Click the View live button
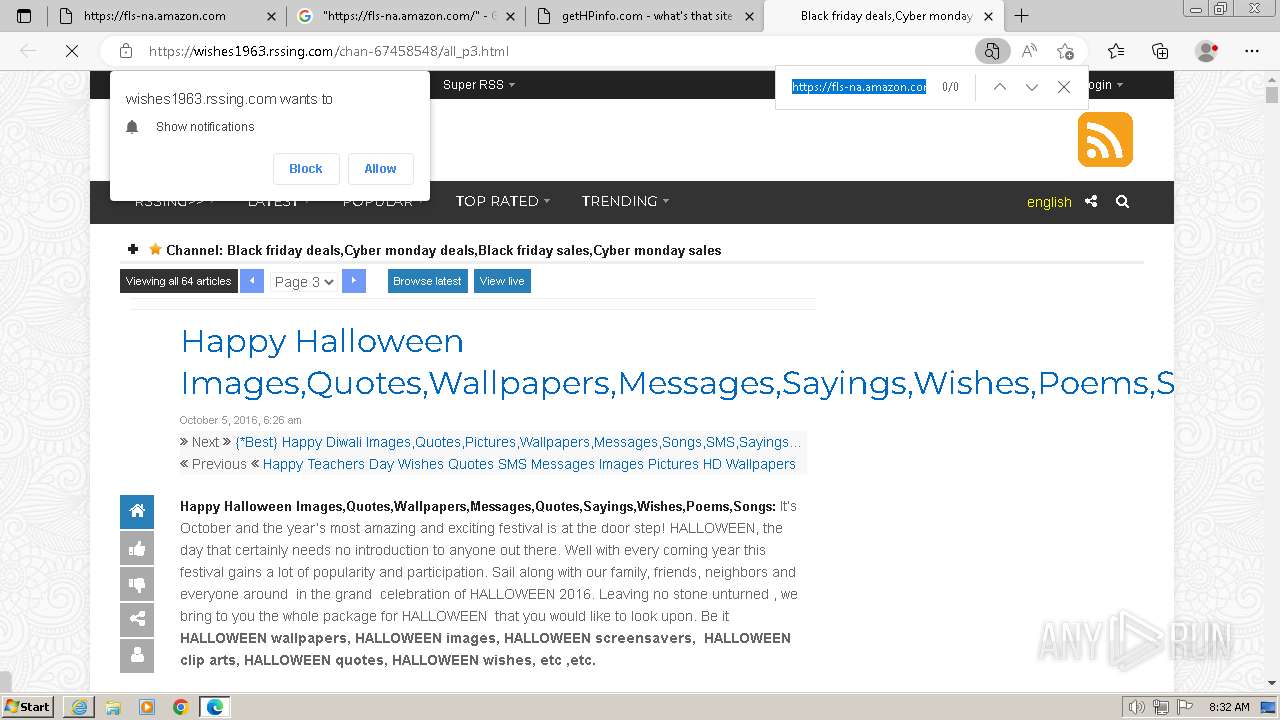 click(502, 281)
